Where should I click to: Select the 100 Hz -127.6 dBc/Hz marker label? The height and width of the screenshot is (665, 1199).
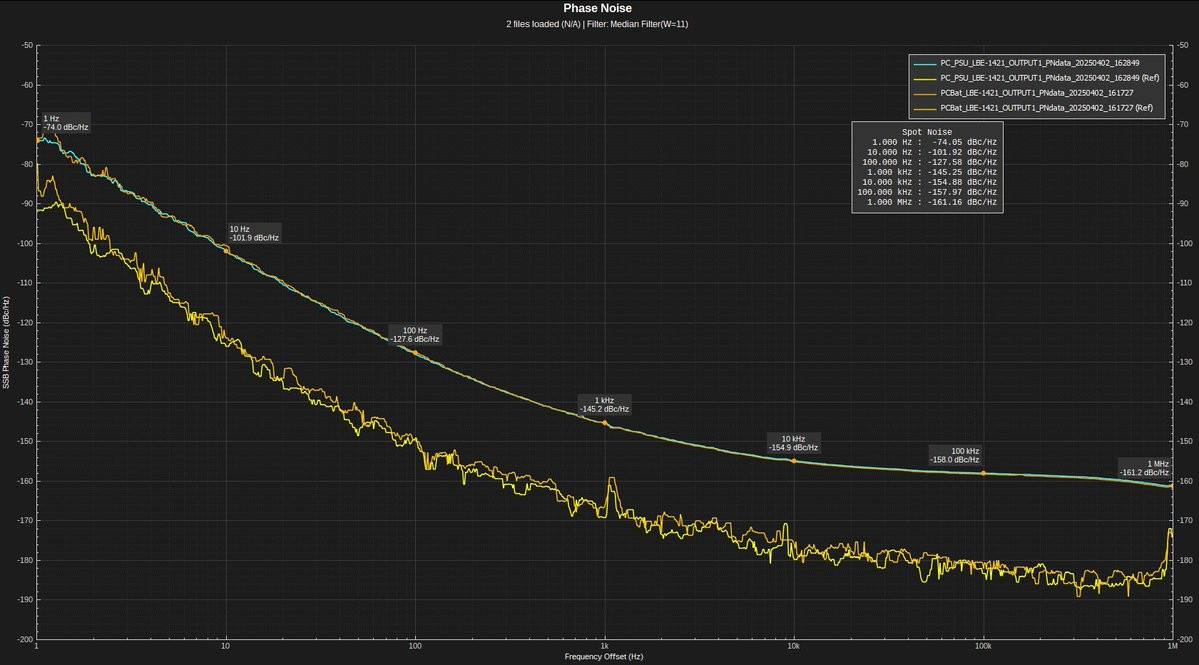click(x=414, y=335)
